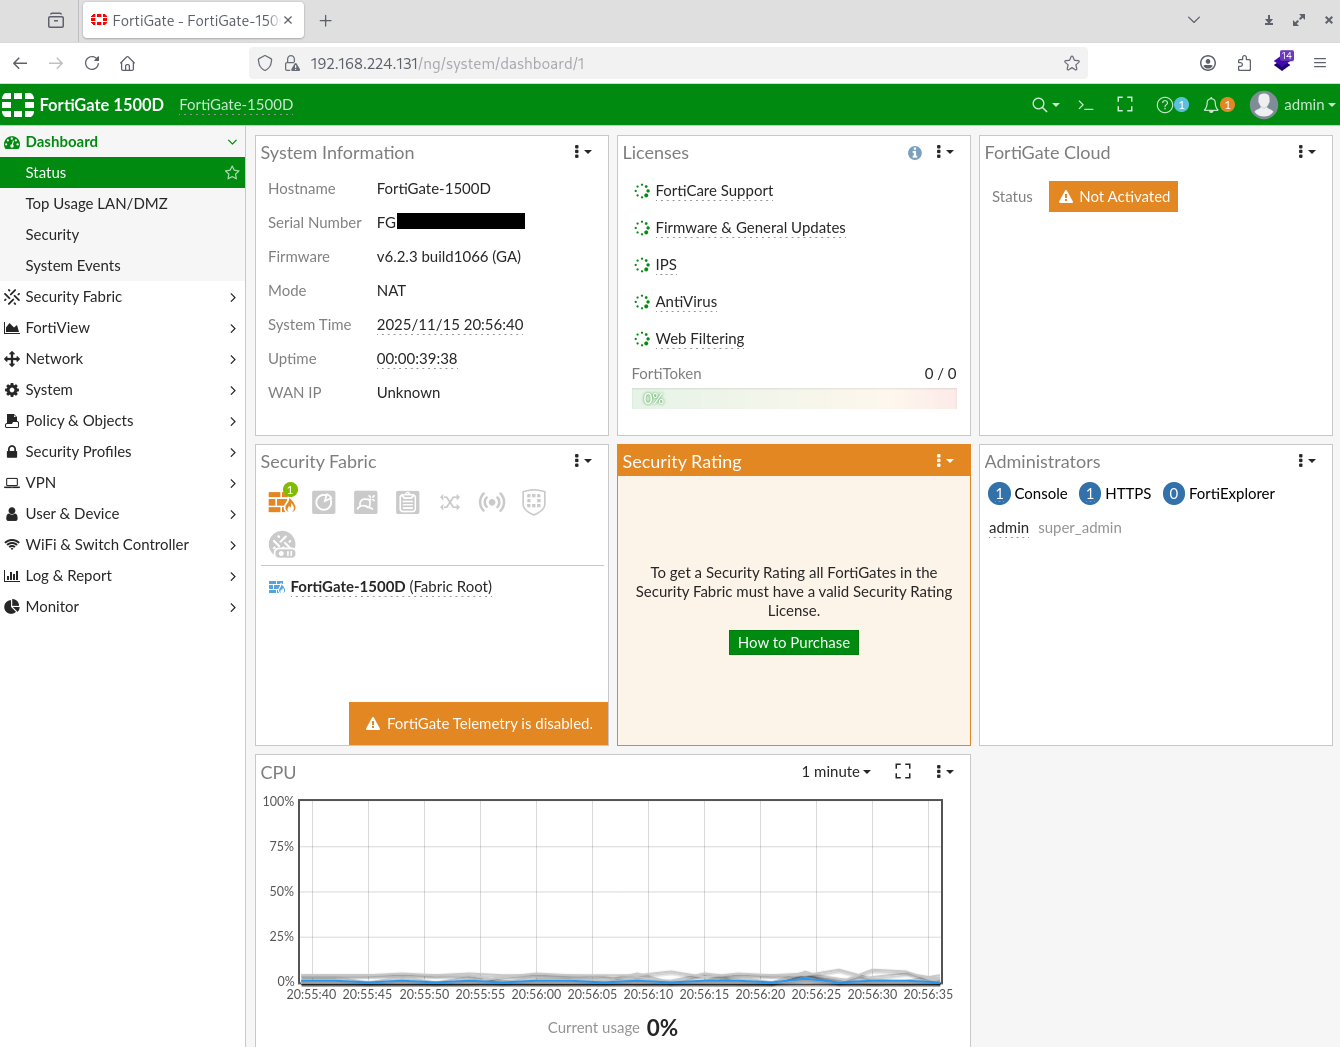This screenshot has width=1340, height=1047.
Task: Toggle fullscreen mode icon in top header
Action: point(1125,105)
